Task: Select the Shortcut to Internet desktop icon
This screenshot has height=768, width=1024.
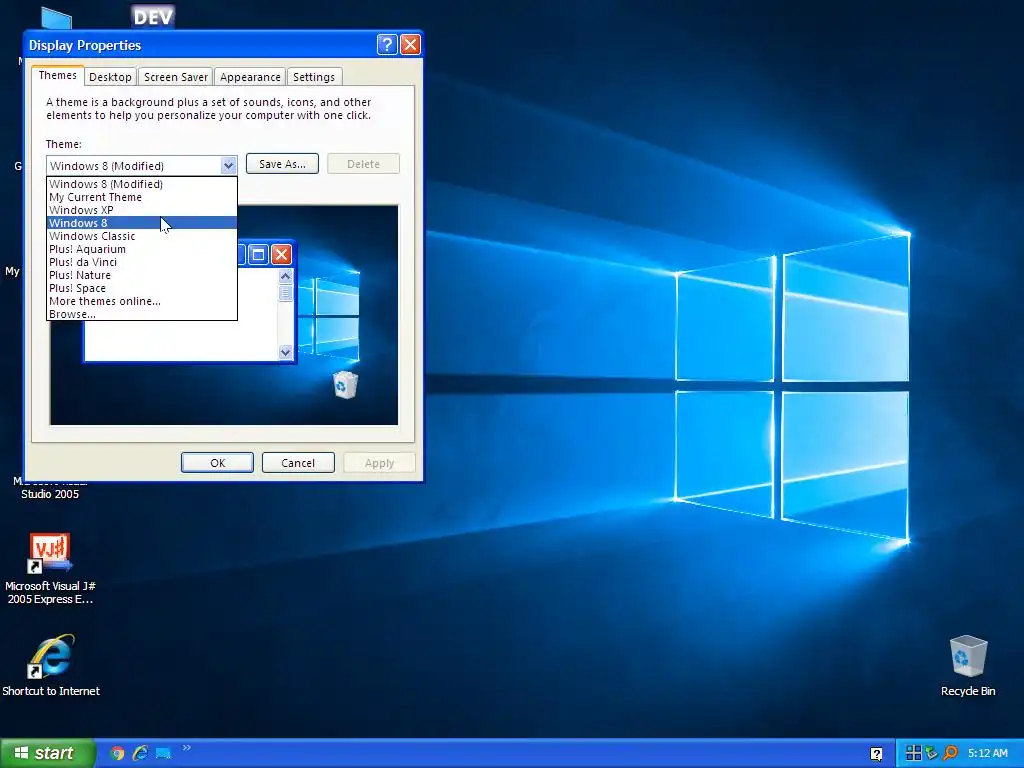Action: point(51,665)
